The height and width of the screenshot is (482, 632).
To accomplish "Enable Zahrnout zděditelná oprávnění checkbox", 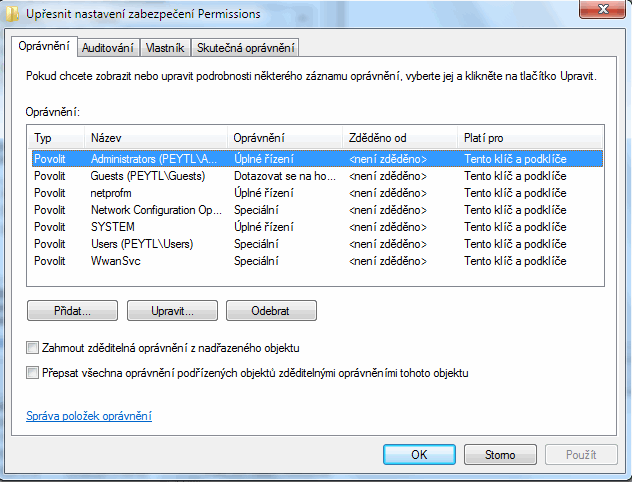I will (34, 348).
